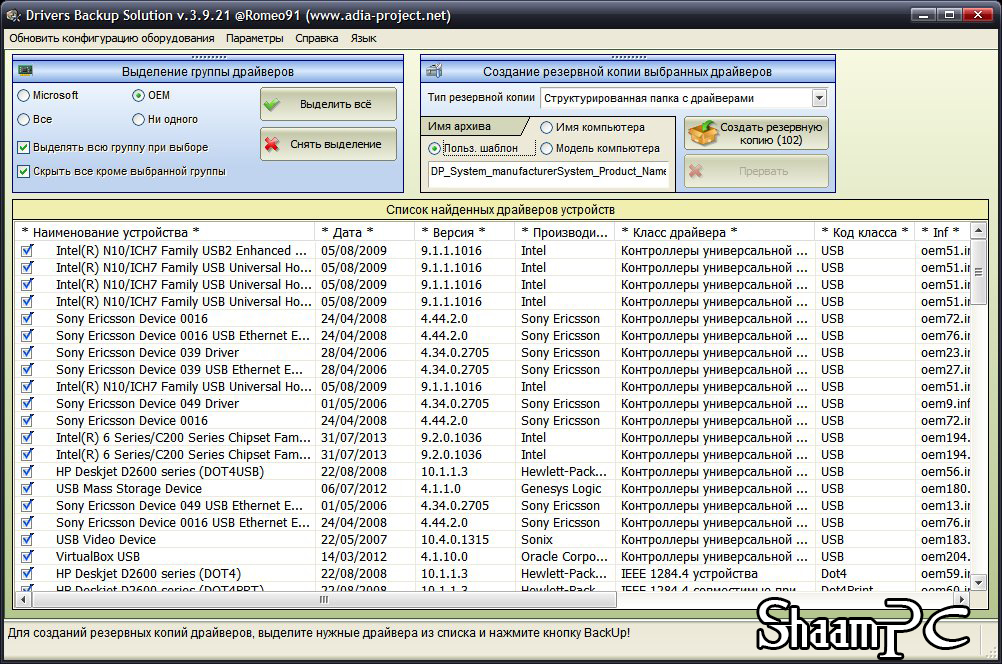
Task: Choose the Имя компьютера radio option
Action: 546,127
